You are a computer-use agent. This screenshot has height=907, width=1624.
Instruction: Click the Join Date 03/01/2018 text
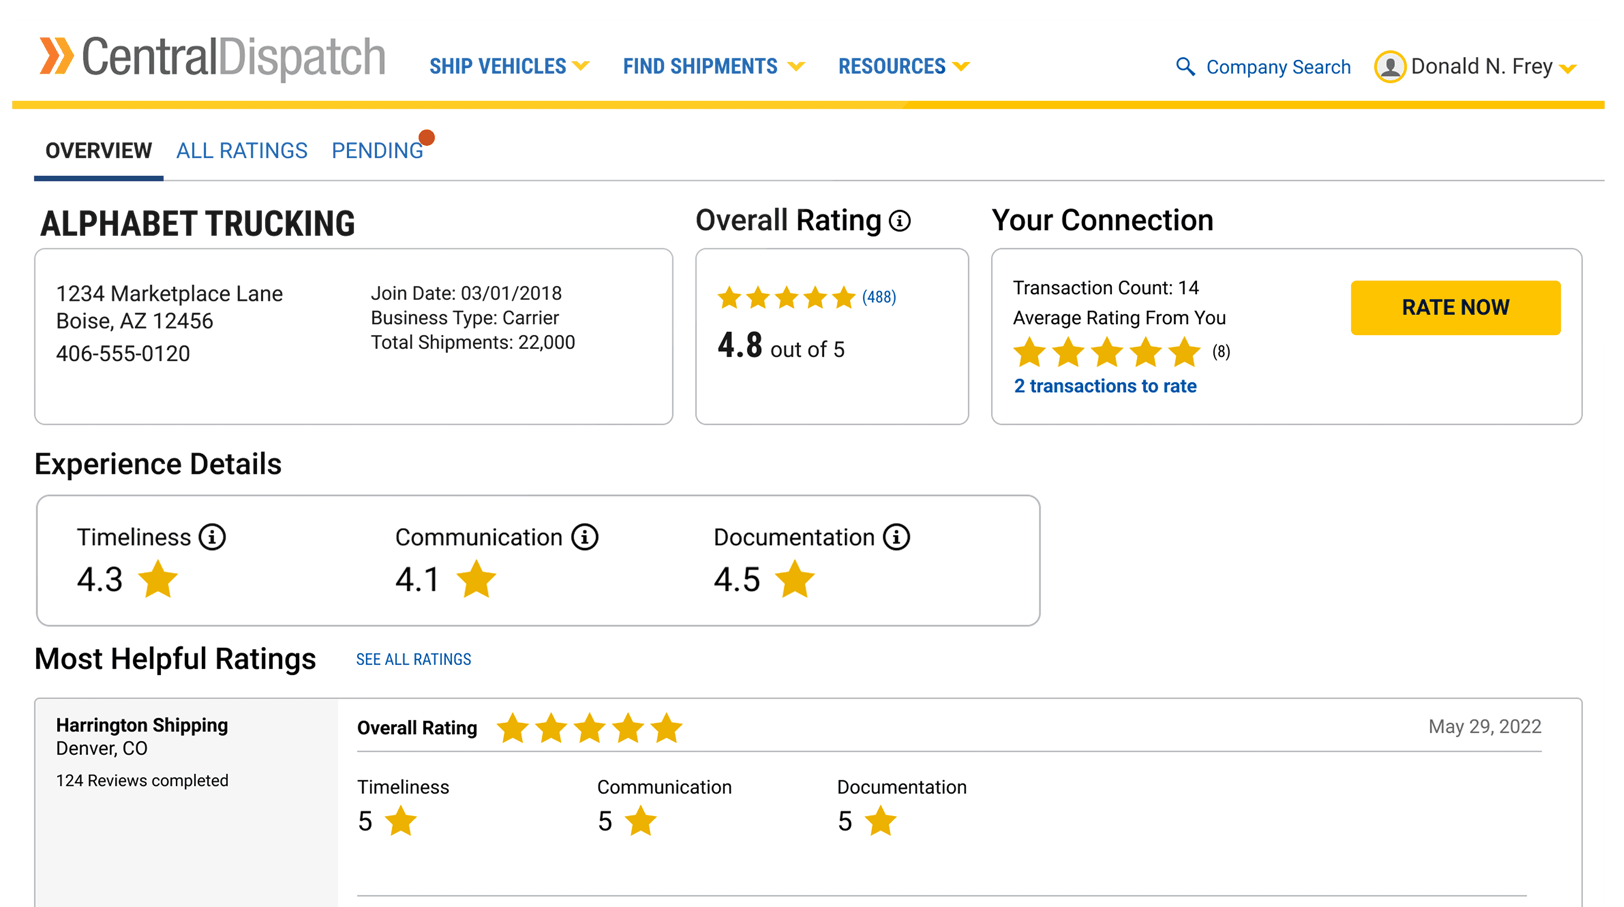tap(466, 293)
